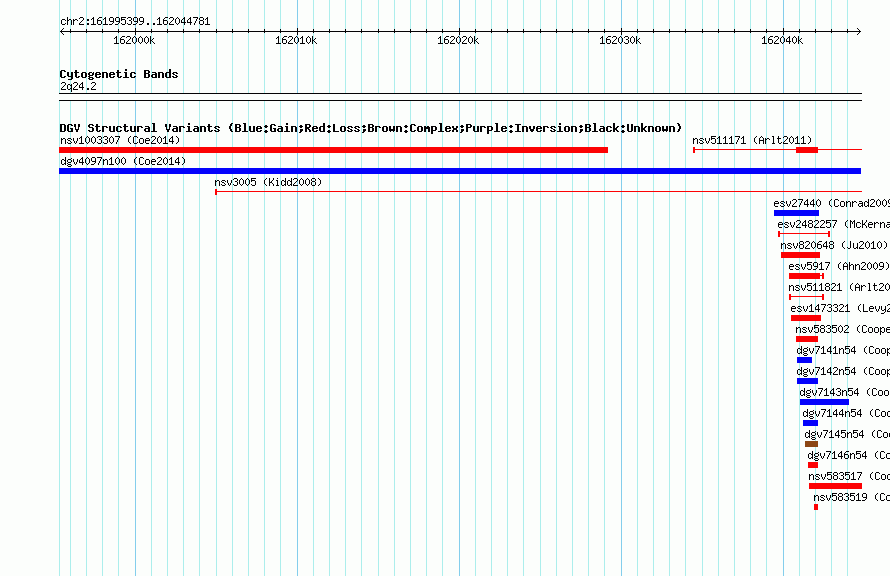Click the 162000k ruler label

134,40
